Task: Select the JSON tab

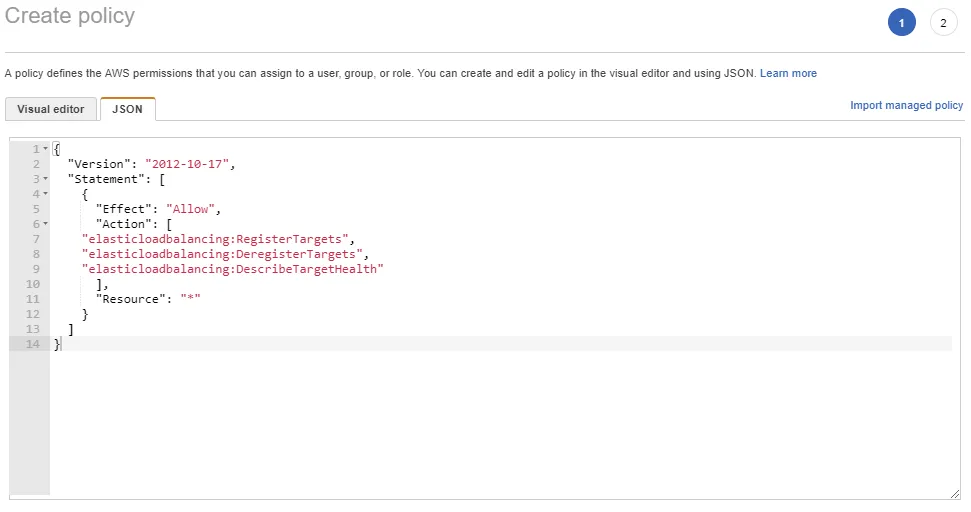Action: click(127, 109)
